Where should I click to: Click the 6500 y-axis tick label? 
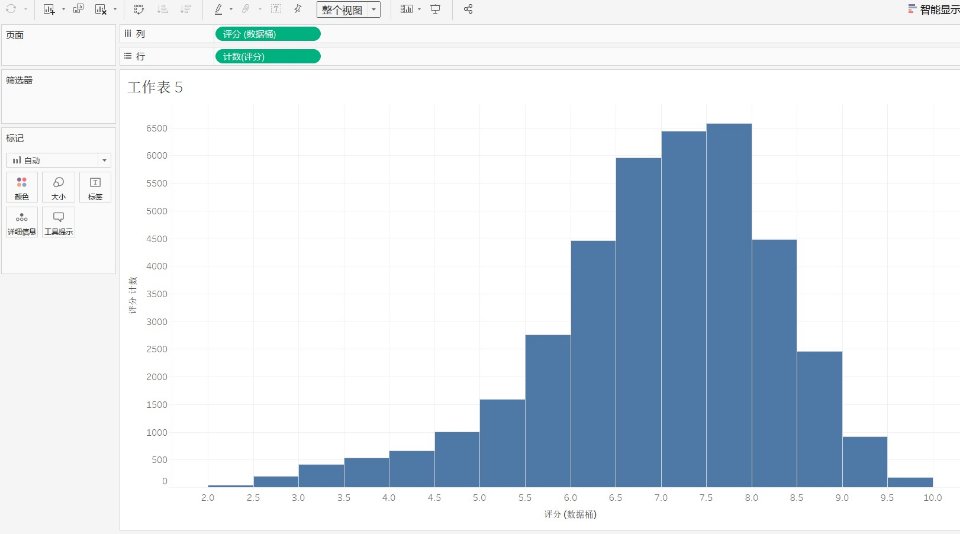pyautogui.click(x=157, y=129)
